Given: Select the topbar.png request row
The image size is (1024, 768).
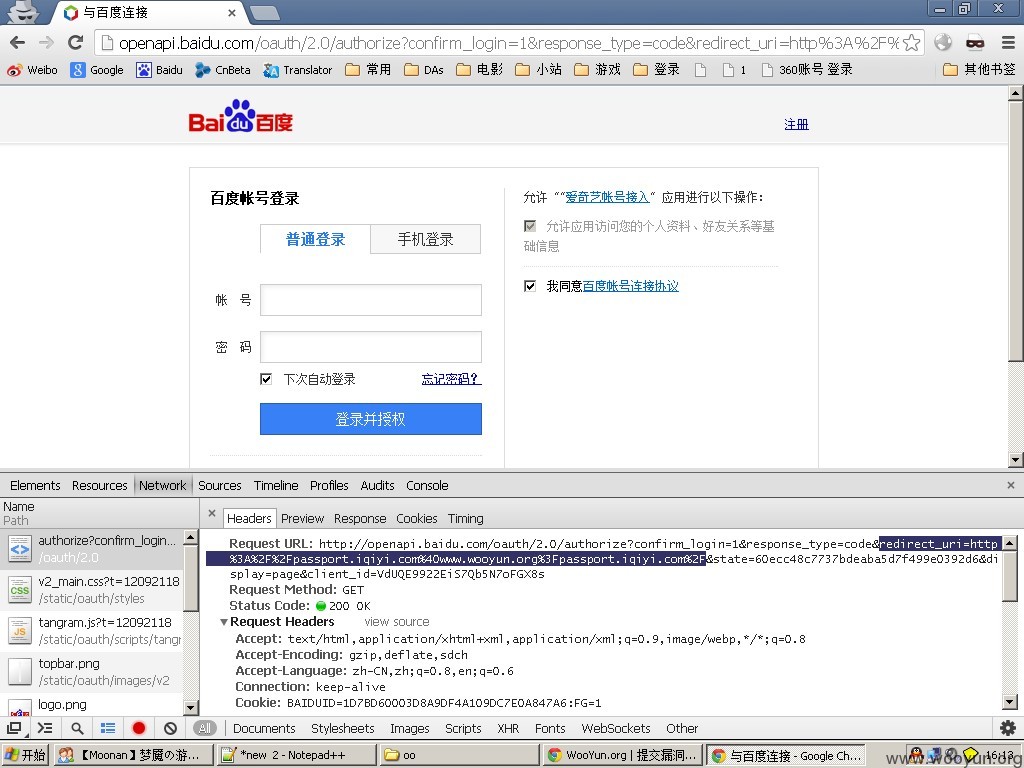Looking at the screenshot, I should (92, 672).
